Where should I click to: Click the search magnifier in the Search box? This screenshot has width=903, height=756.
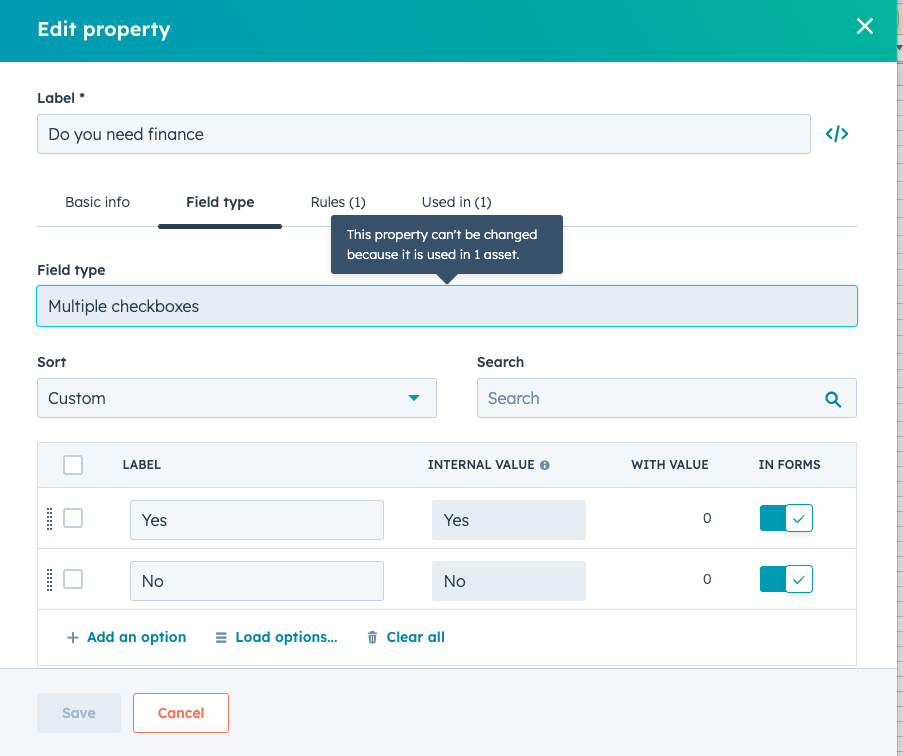pos(833,398)
